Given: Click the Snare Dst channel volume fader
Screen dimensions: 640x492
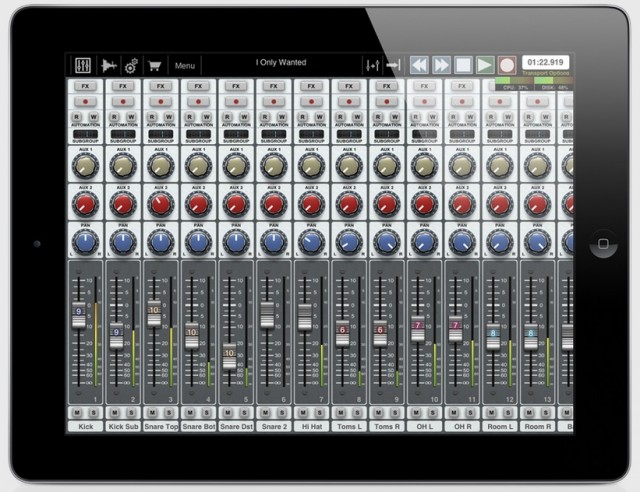Looking at the screenshot, I should click(229, 356).
